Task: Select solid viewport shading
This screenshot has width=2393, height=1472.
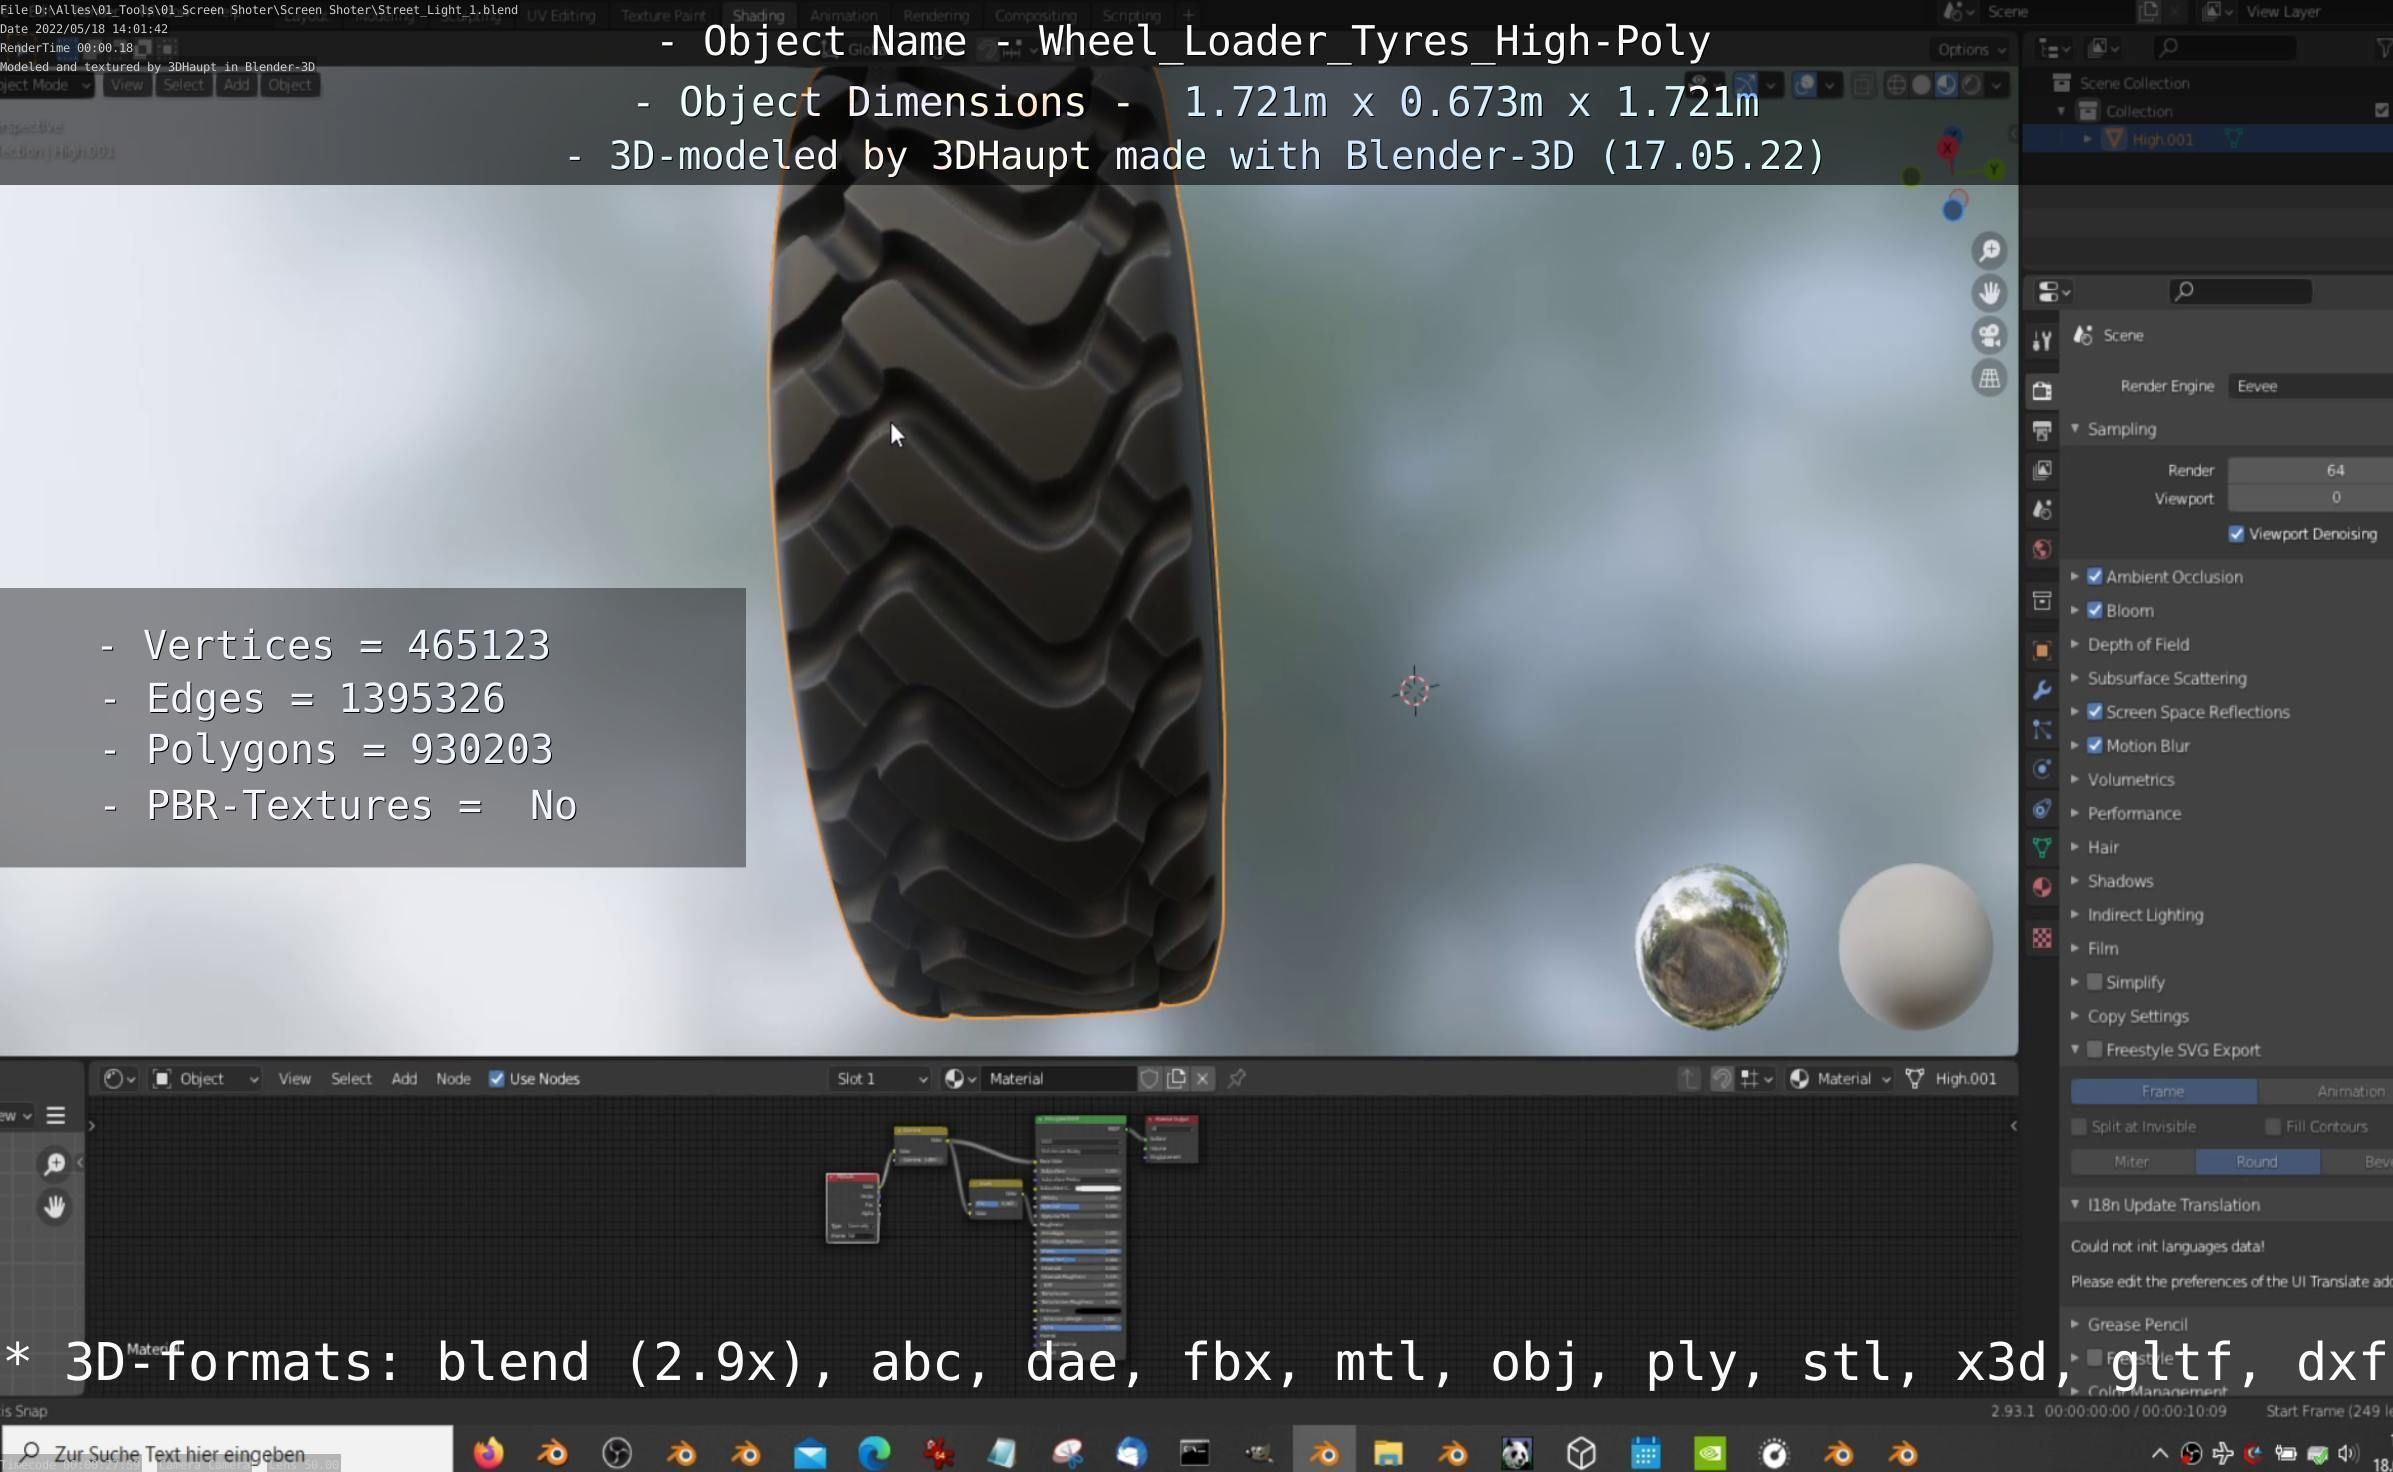Action: pyautogui.click(x=1921, y=85)
